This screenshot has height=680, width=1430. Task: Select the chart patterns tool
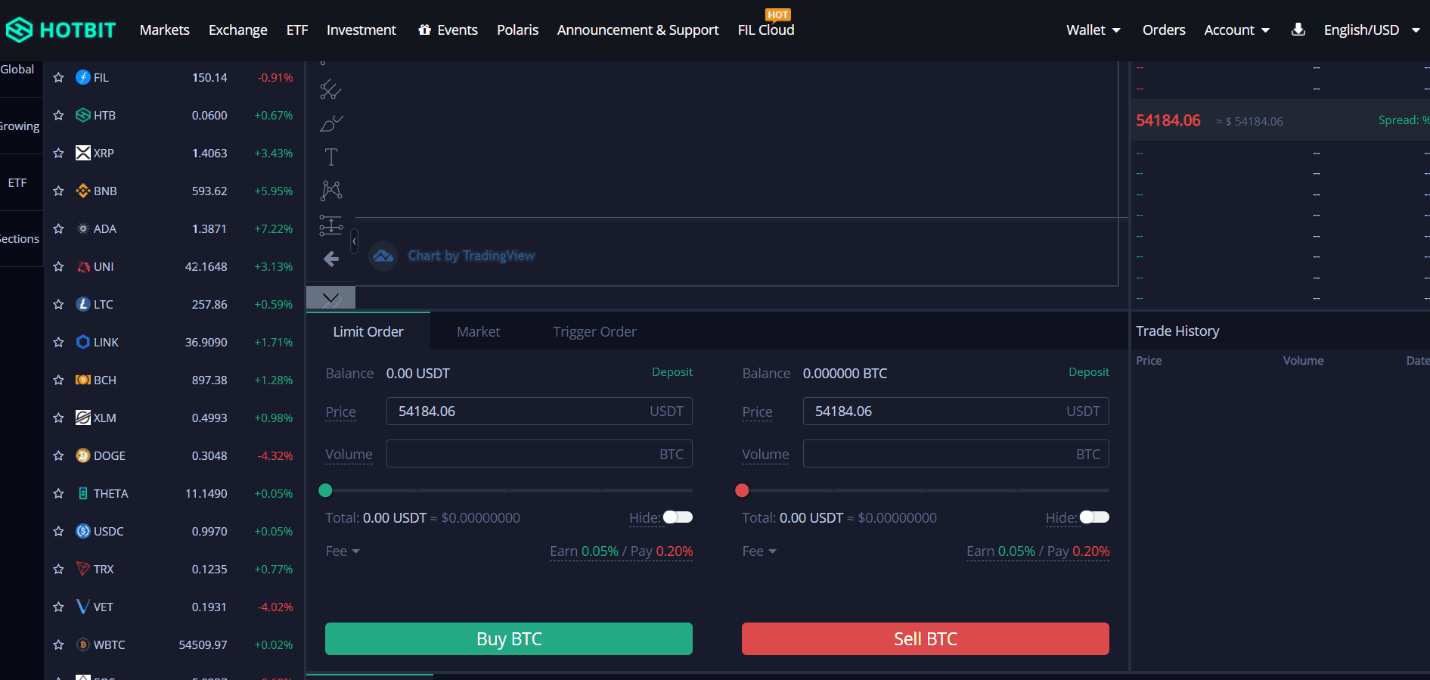[331, 190]
